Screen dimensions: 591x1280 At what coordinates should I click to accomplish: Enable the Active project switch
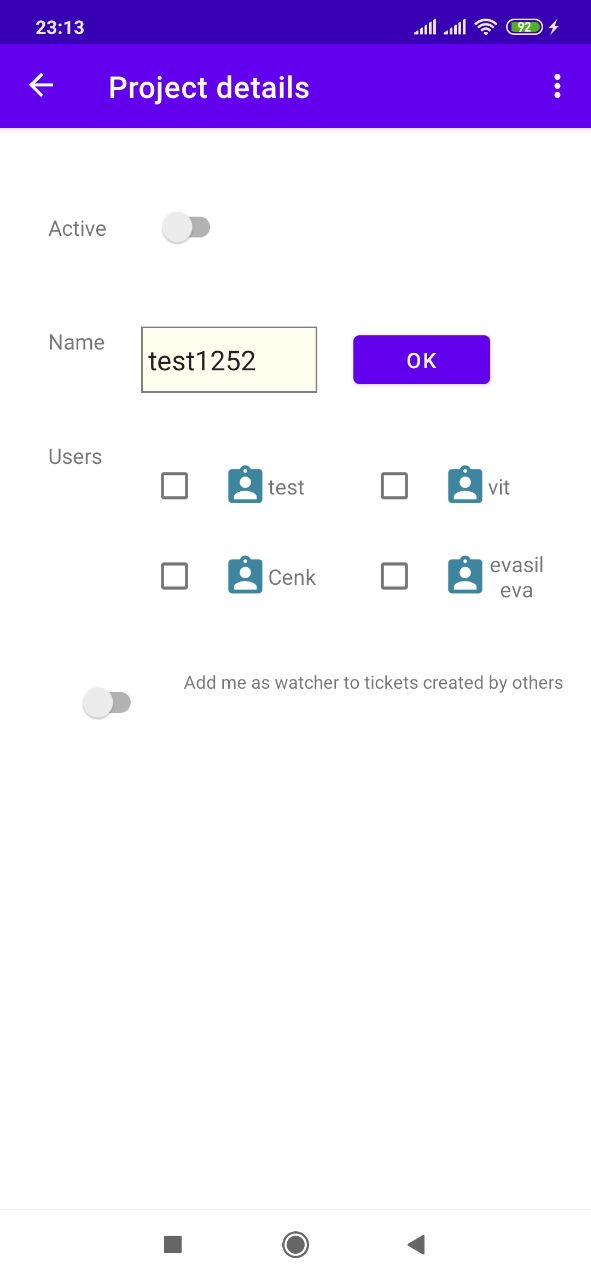click(186, 228)
